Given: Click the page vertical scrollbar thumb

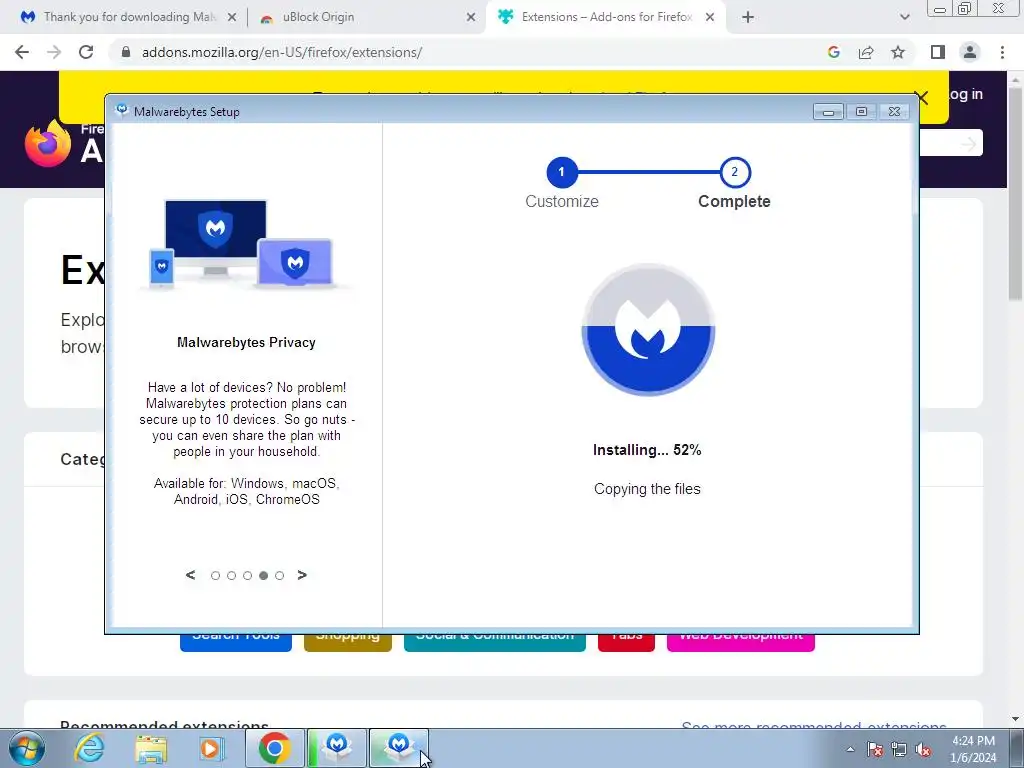Looking at the screenshot, I should point(1016,193).
